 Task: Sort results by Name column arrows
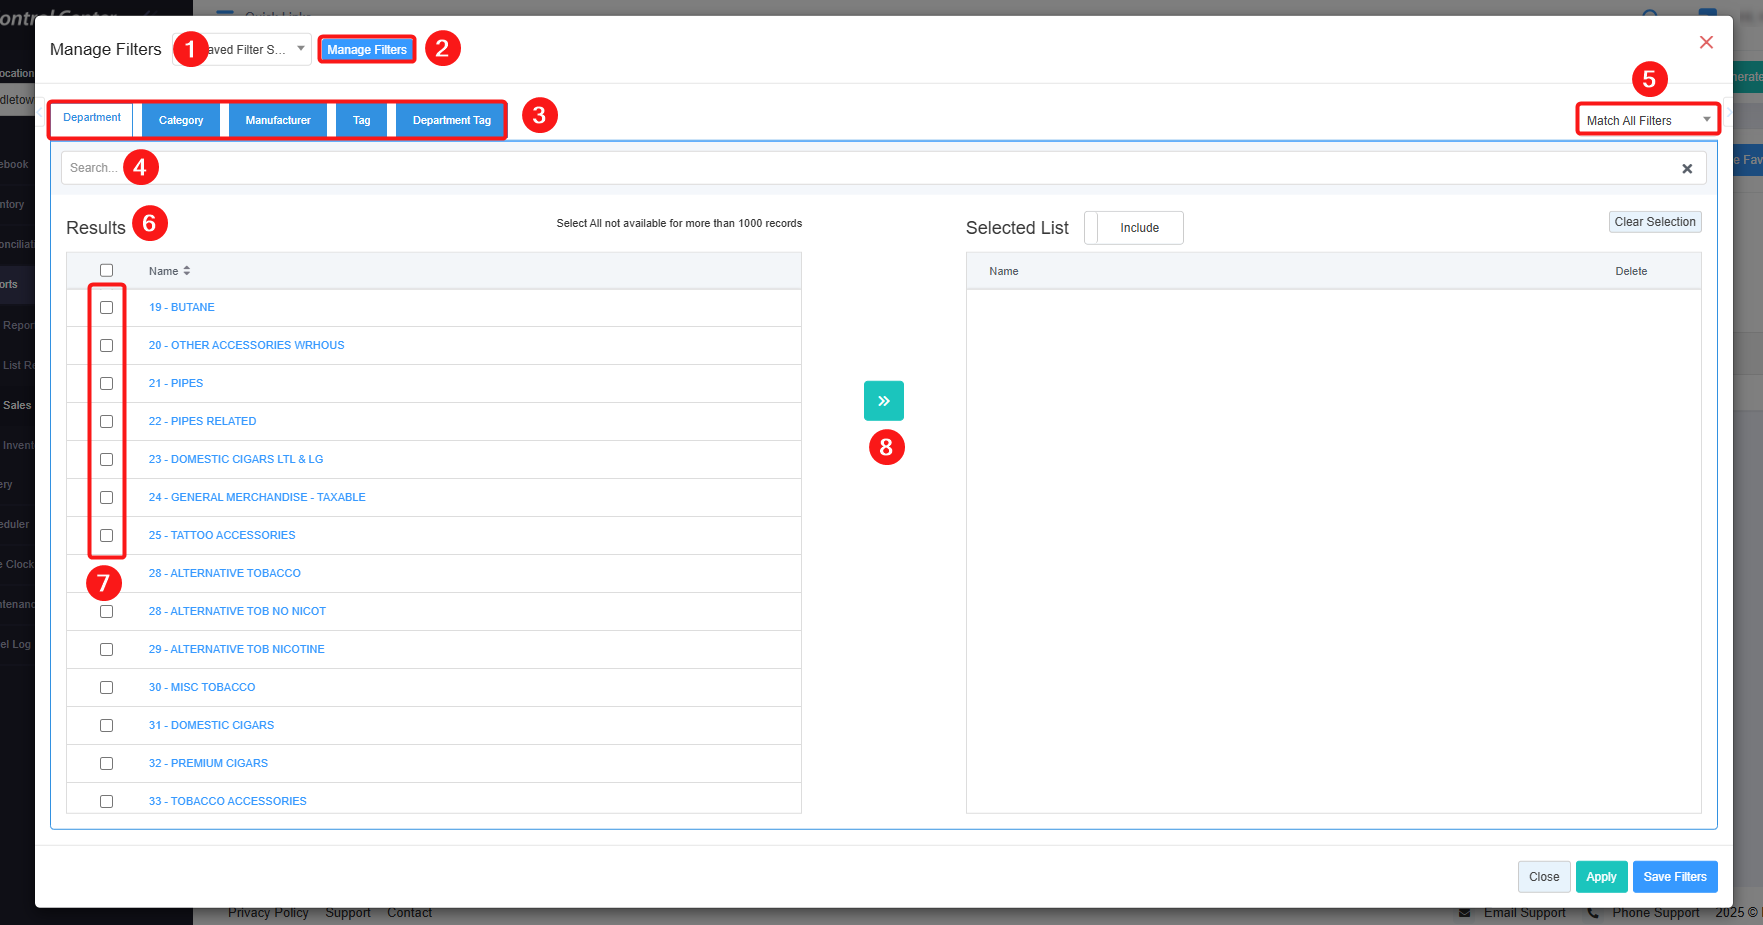coord(186,271)
